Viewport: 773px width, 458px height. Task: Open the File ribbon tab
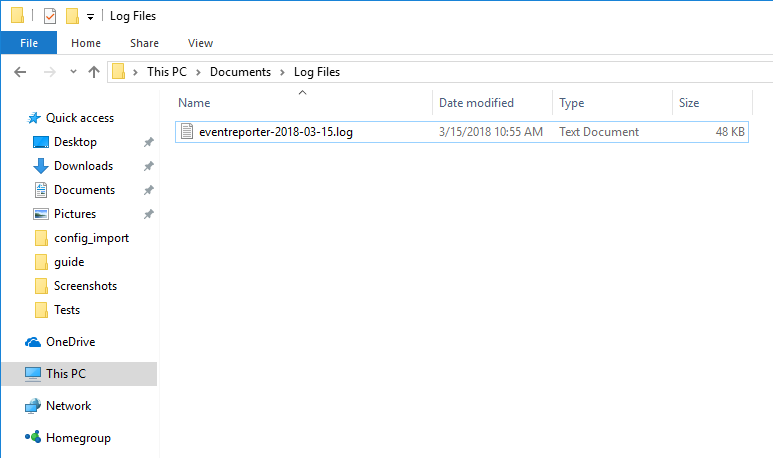pyautogui.click(x=29, y=43)
